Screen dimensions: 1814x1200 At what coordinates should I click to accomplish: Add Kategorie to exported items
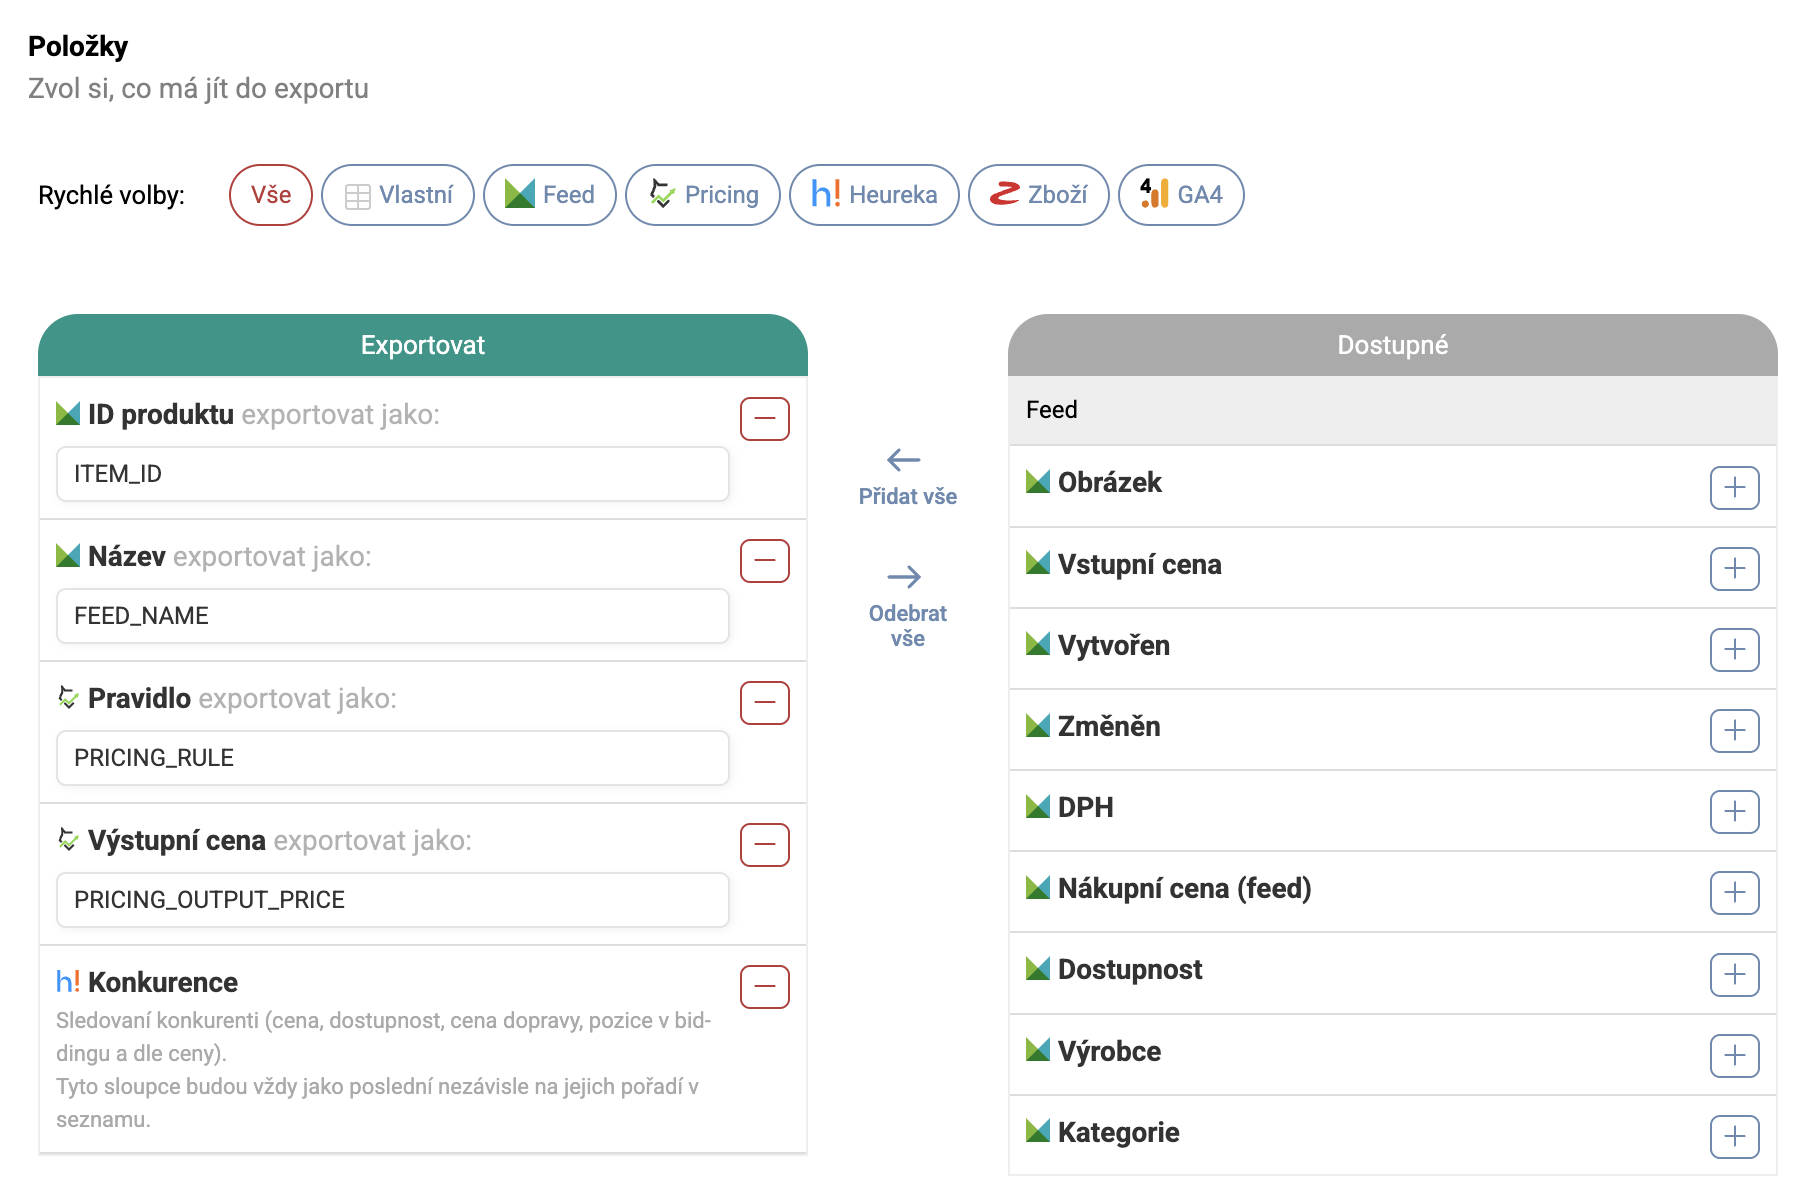click(1734, 1137)
